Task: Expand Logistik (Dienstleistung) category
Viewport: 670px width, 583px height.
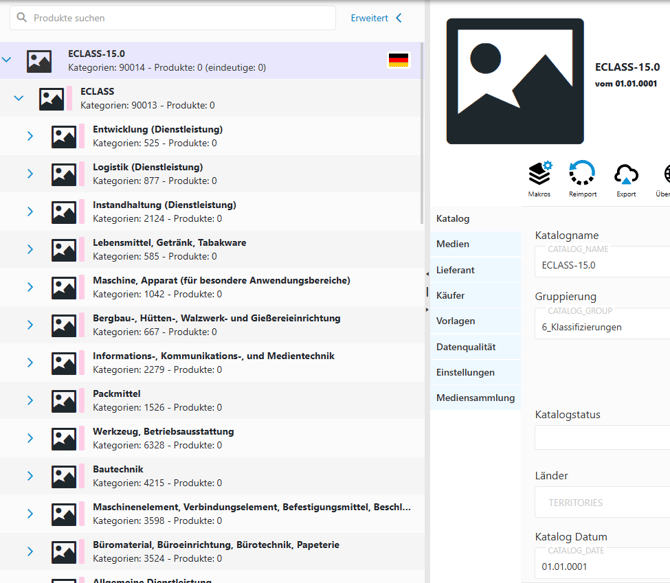Action: pyautogui.click(x=30, y=174)
